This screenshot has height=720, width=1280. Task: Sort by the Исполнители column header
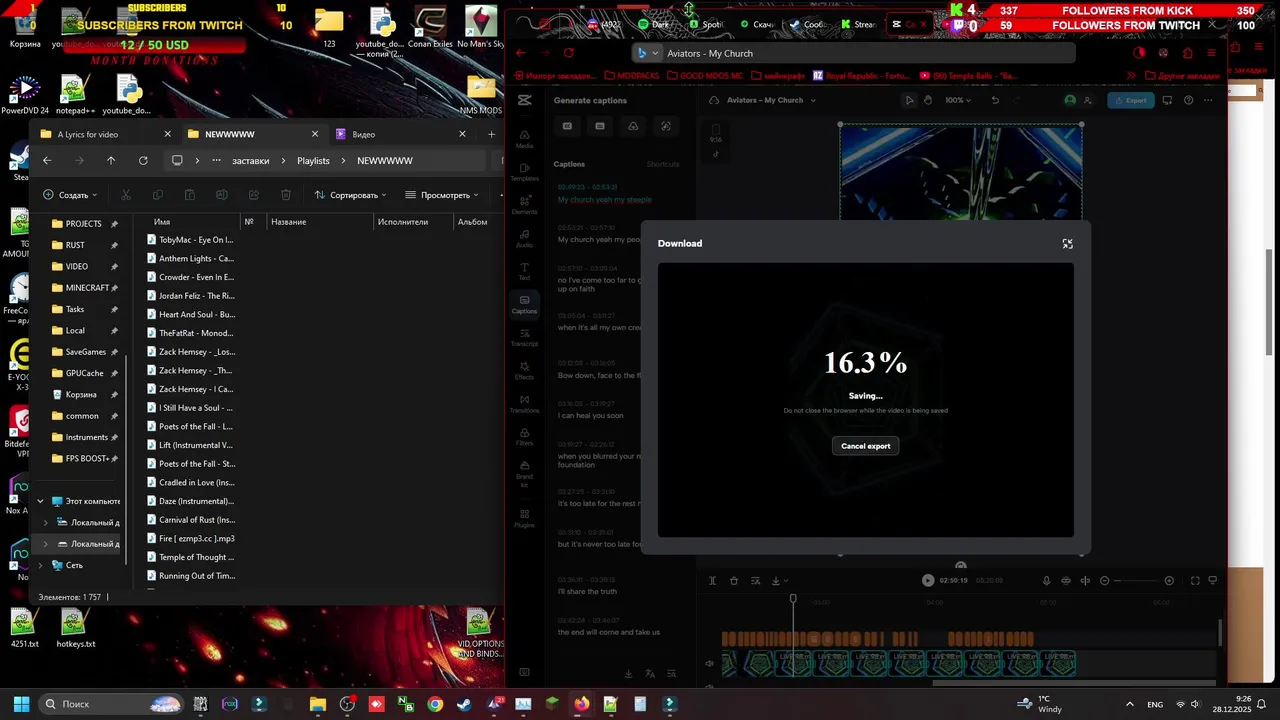tap(413, 222)
